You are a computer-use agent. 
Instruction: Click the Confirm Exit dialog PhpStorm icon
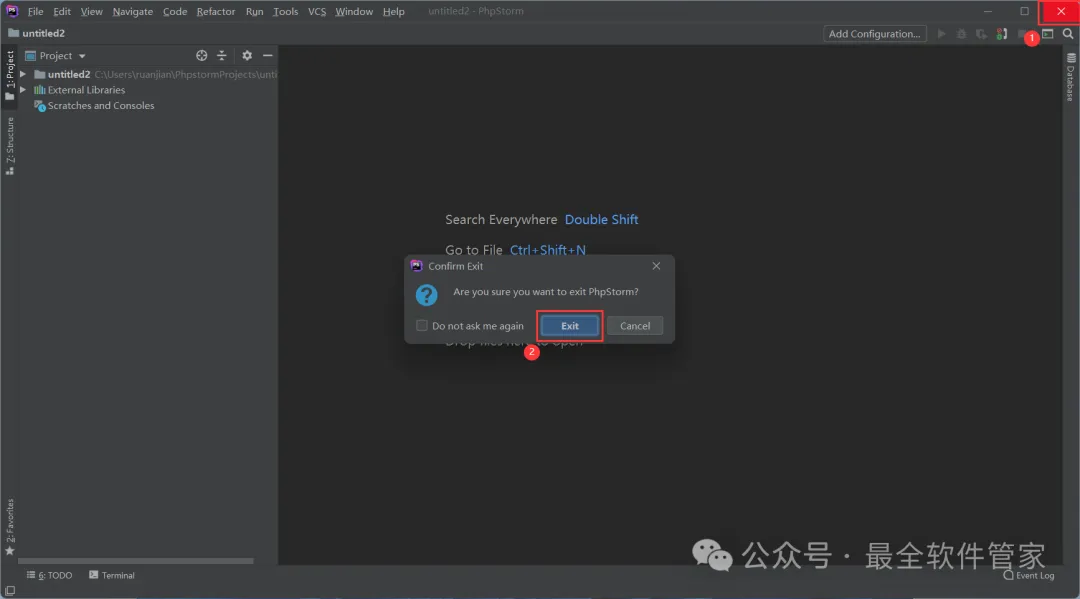coord(416,266)
